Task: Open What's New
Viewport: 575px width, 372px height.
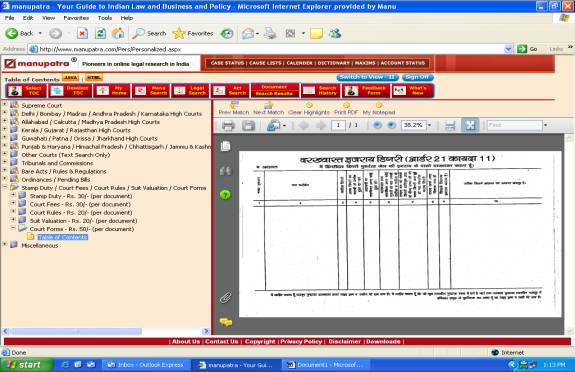Action: 413,91
